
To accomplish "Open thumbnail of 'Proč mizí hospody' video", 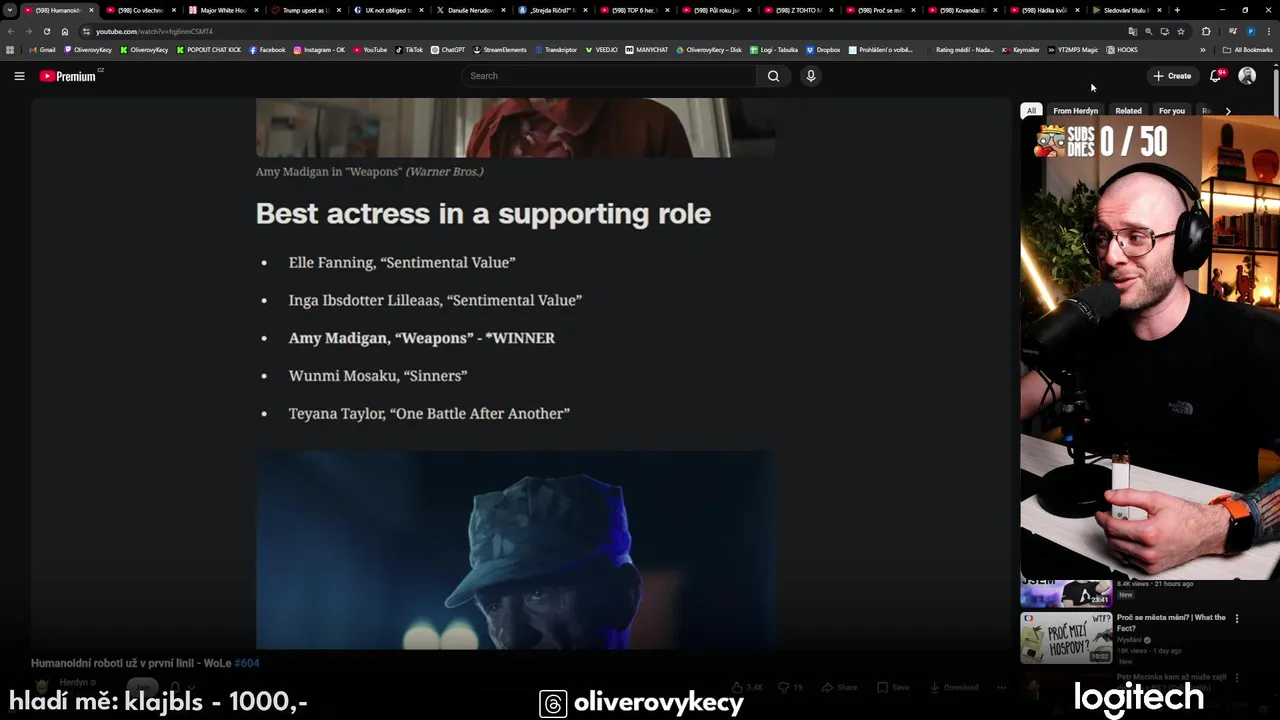I will 1066,638.
